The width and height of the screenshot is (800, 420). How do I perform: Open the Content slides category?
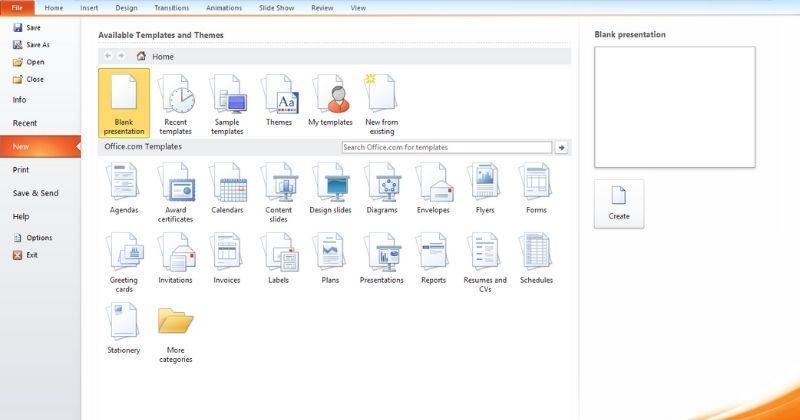click(x=279, y=192)
